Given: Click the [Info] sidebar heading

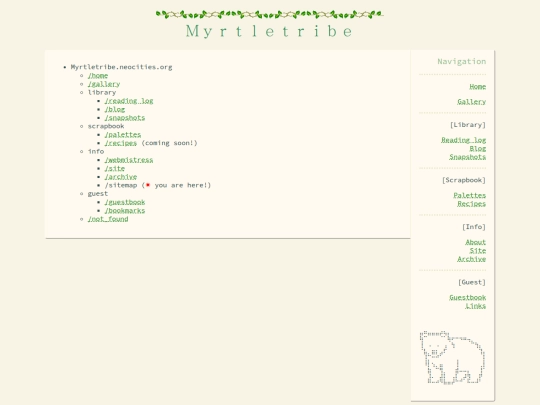Looking at the screenshot, I should click(x=474, y=227).
